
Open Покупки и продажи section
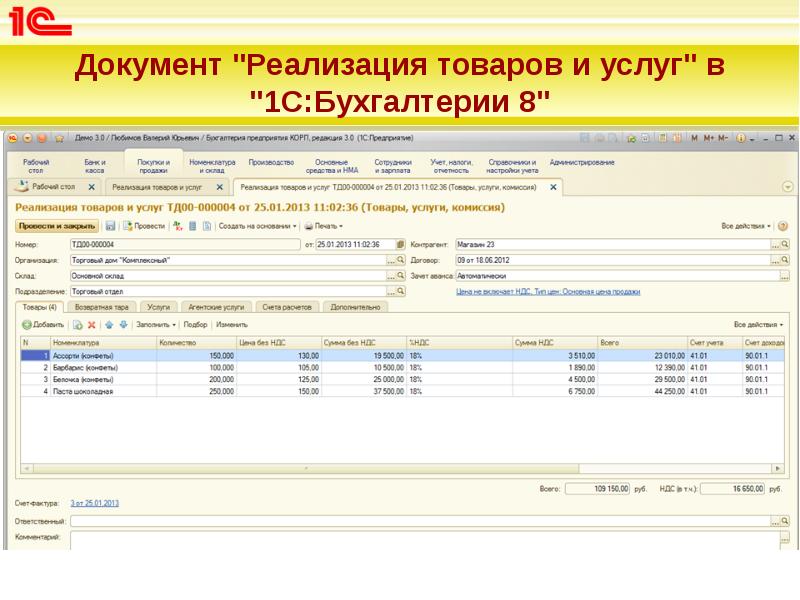(153, 166)
